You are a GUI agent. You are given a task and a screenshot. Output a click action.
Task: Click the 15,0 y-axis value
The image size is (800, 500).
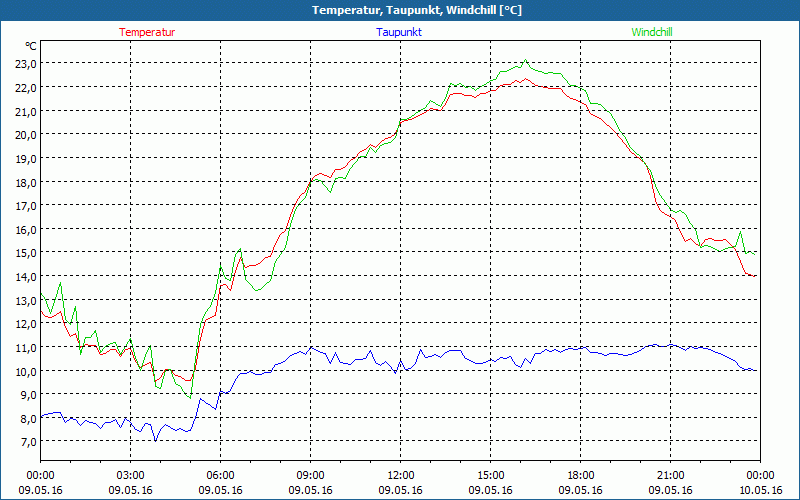pyautogui.click(x=26, y=253)
